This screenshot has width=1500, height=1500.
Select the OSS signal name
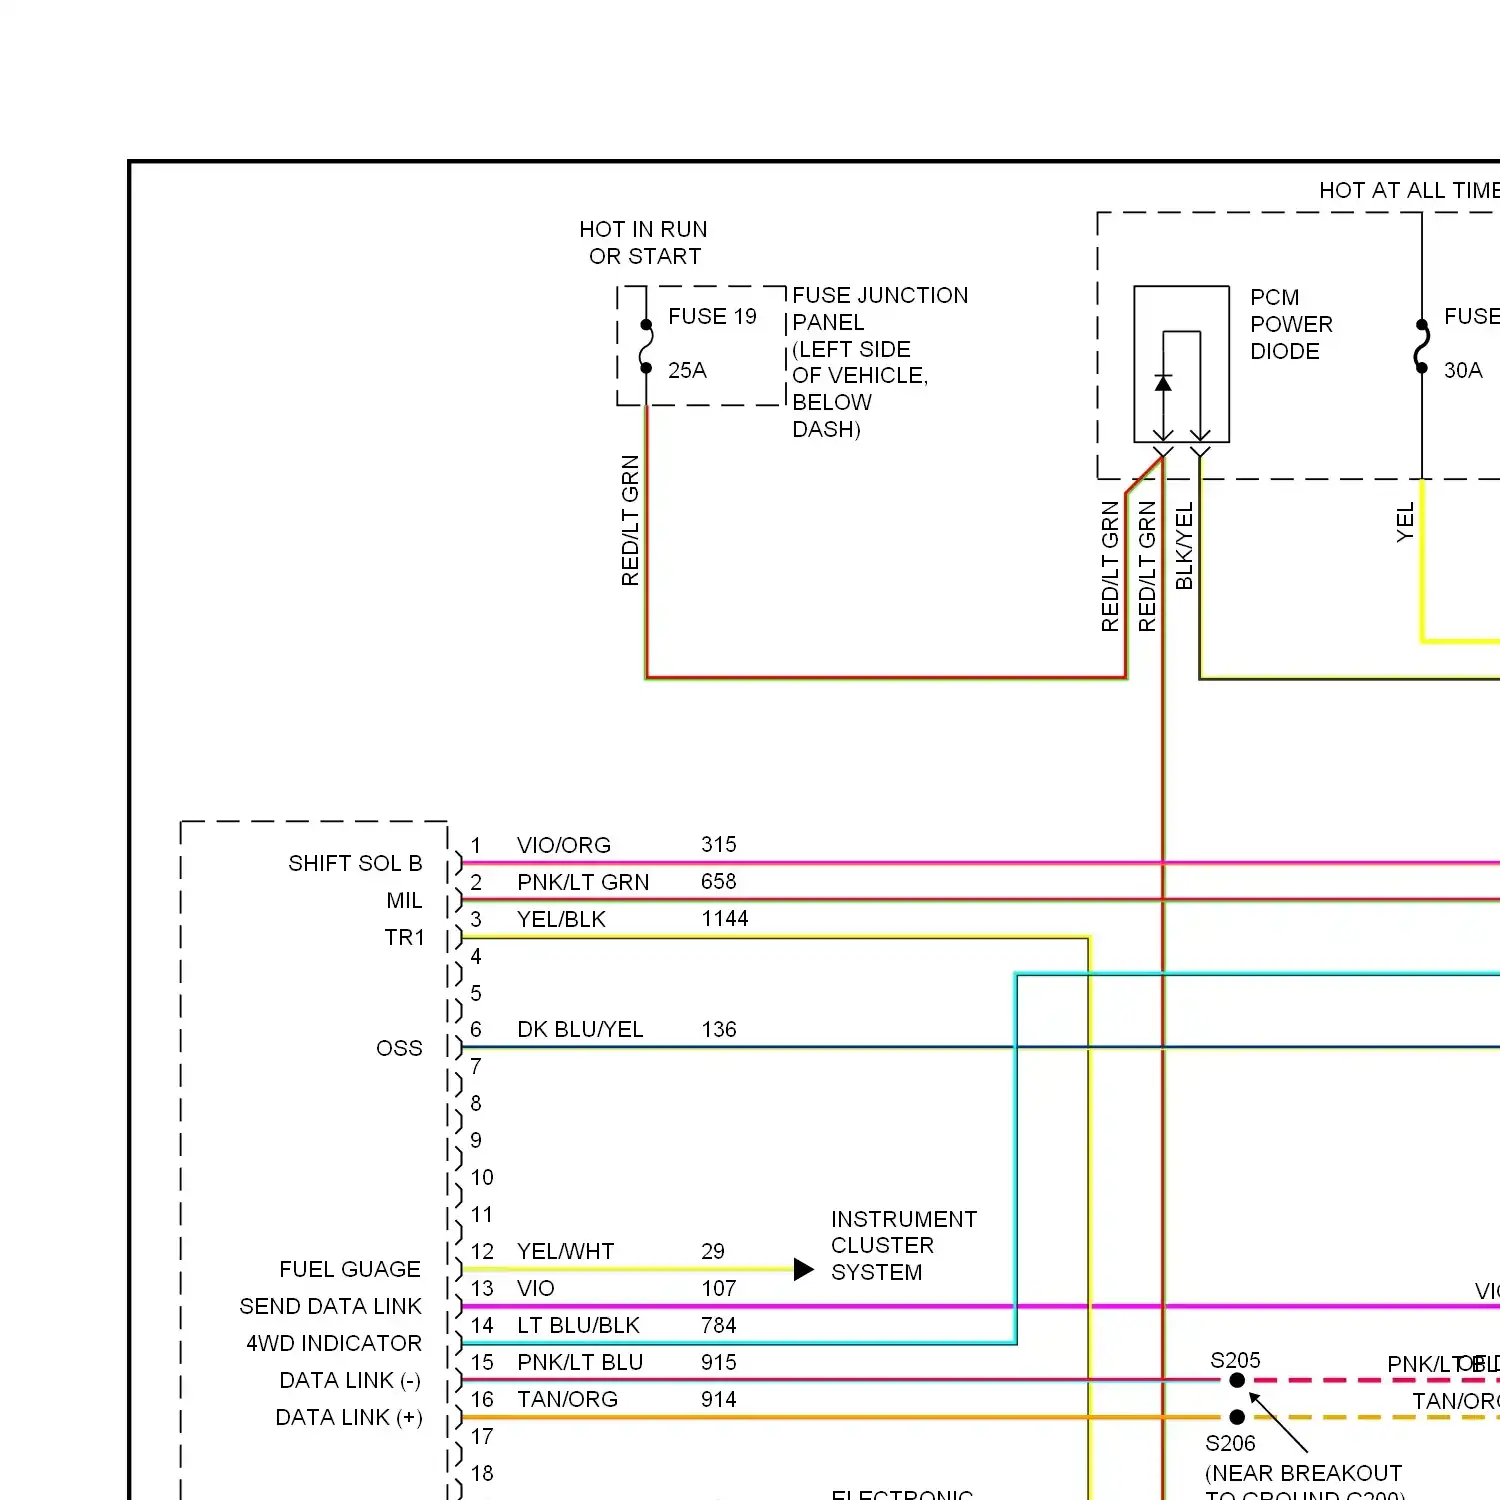click(x=399, y=1048)
